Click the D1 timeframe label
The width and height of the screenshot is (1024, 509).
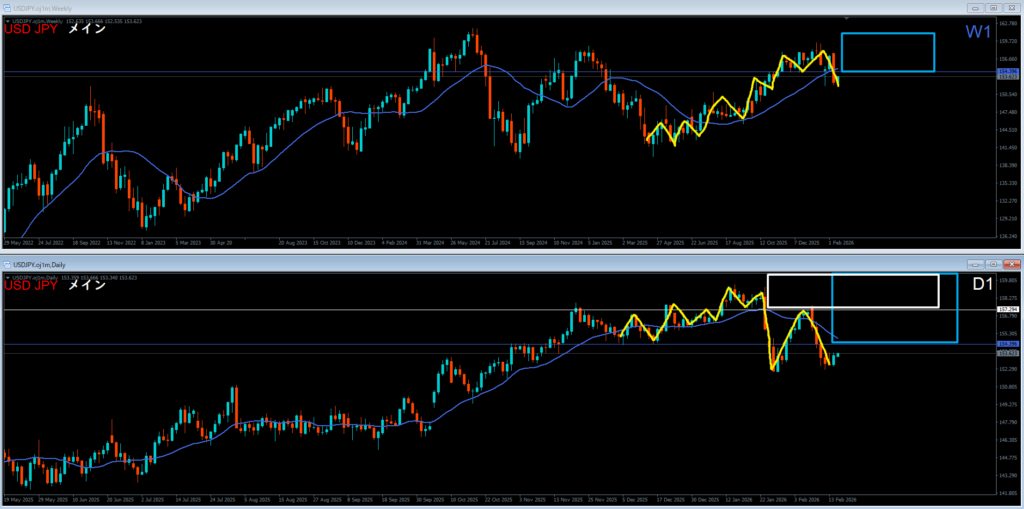983,285
